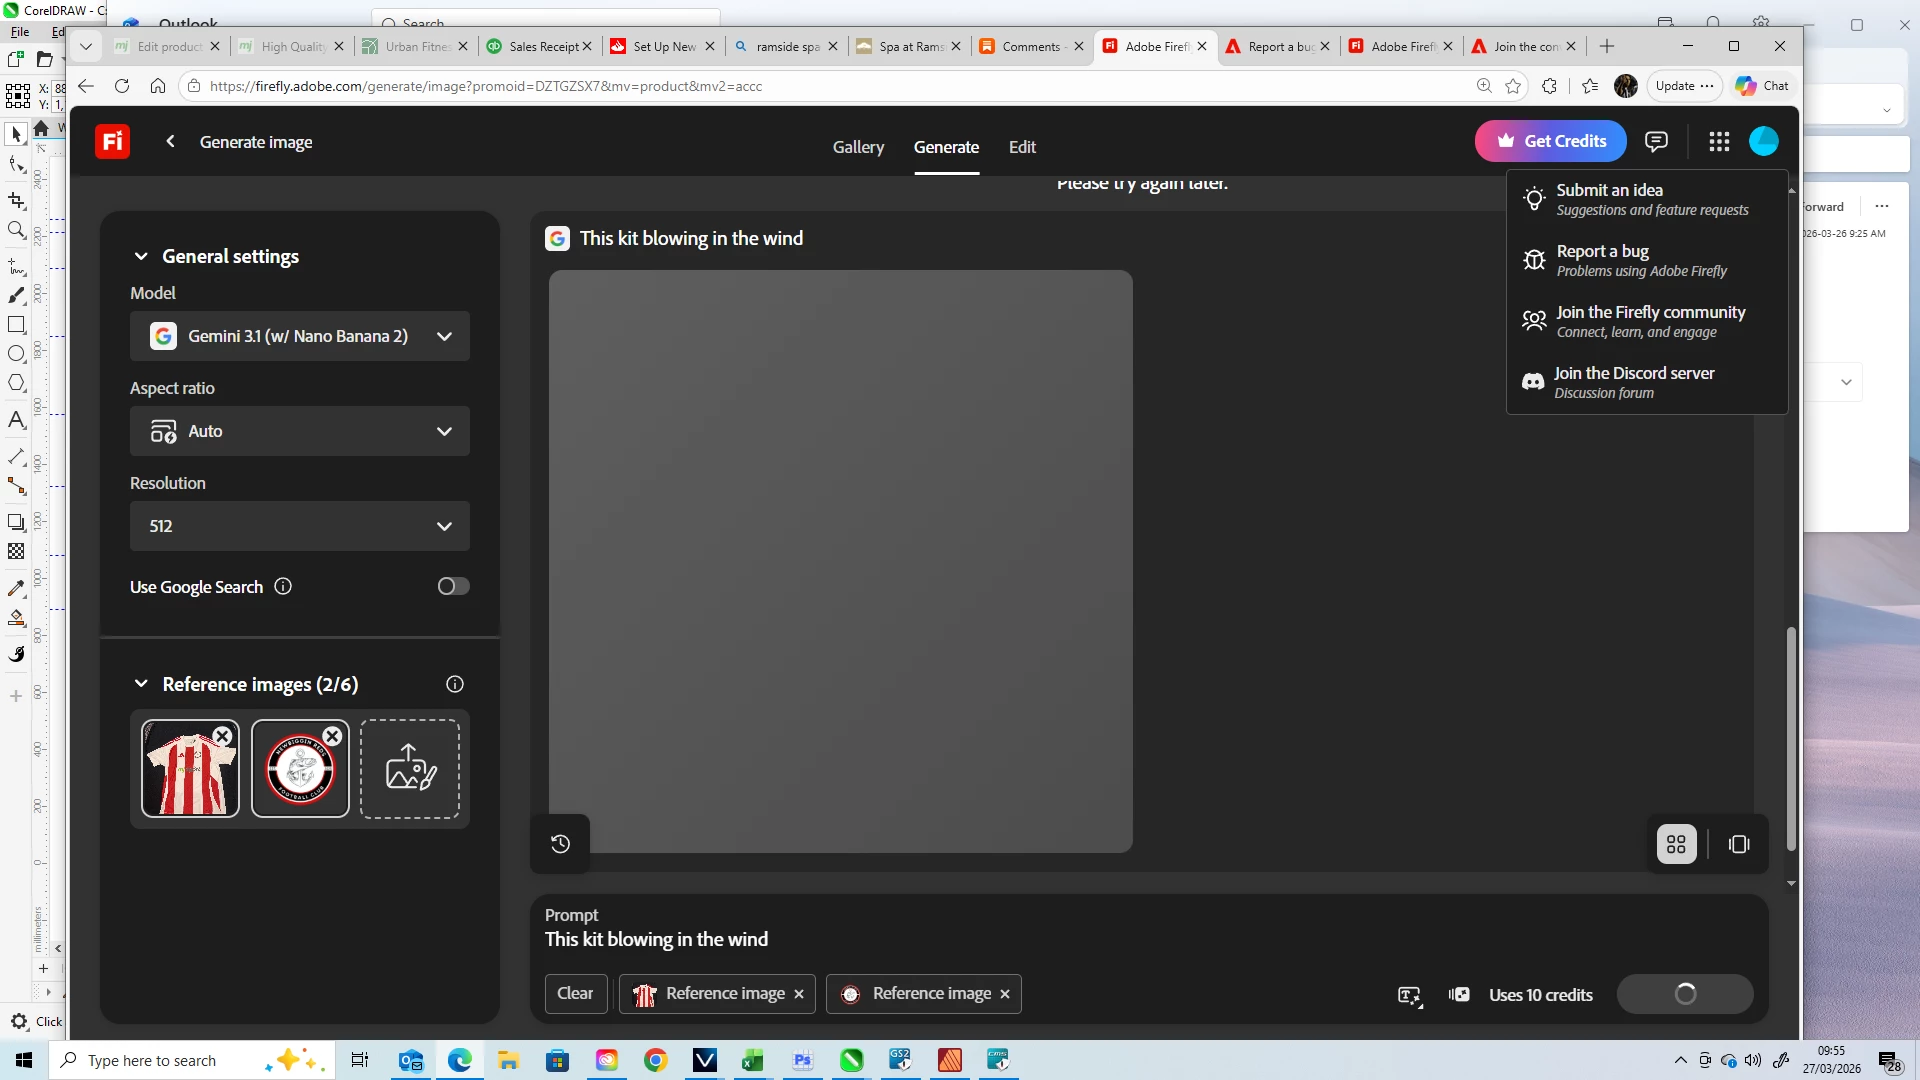The image size is (1920, 1080).
Task: Remove the club badge reference thumbnail
Action: tap(333, 736)
